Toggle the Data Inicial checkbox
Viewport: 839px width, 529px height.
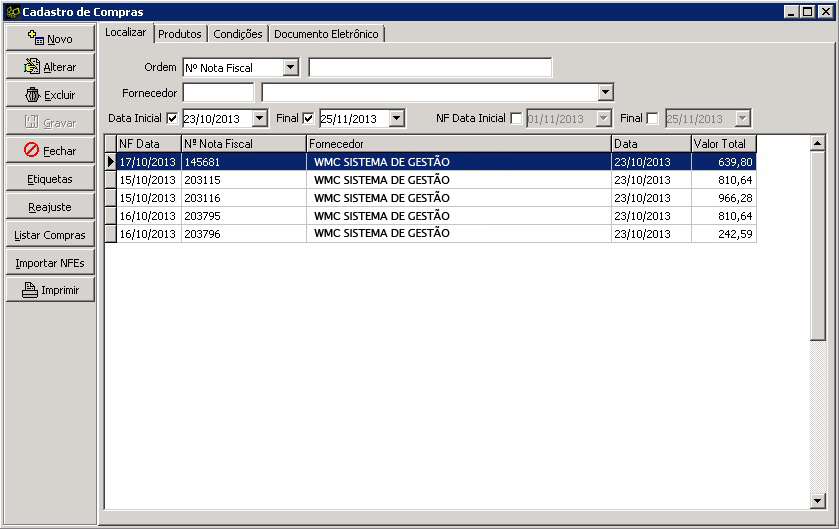click(x=172, y=118)
